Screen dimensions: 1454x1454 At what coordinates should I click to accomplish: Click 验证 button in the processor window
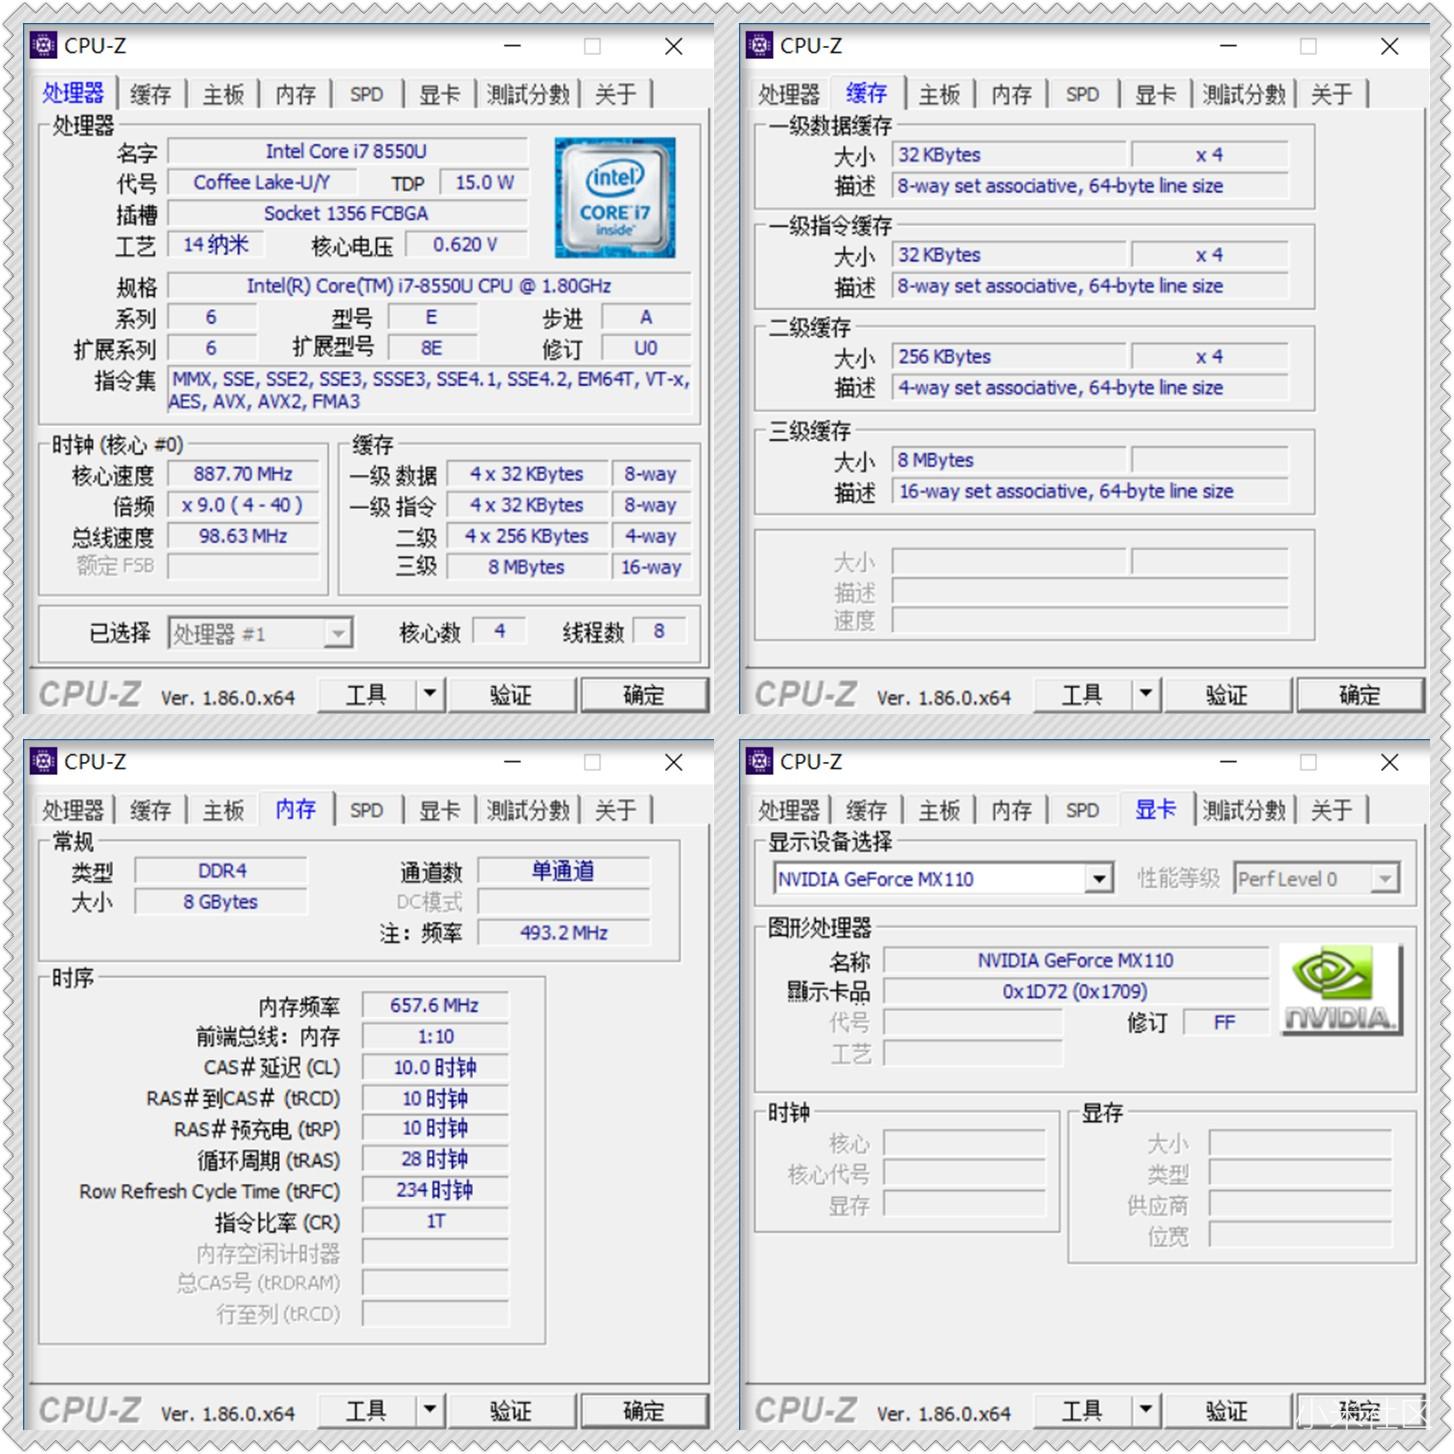pos(511,694)
